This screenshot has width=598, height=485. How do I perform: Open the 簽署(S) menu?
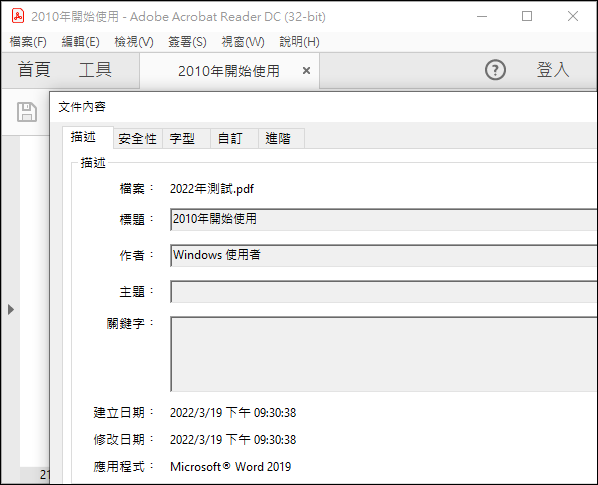tap(187, 42)
